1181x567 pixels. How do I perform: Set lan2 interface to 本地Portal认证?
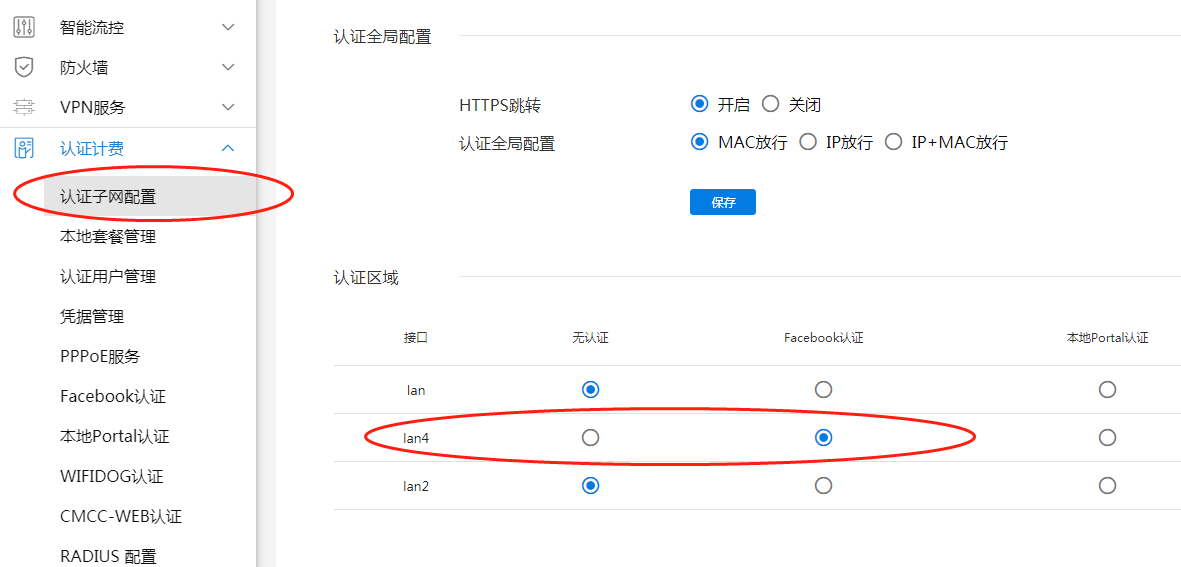click(x=1107, y=485)
